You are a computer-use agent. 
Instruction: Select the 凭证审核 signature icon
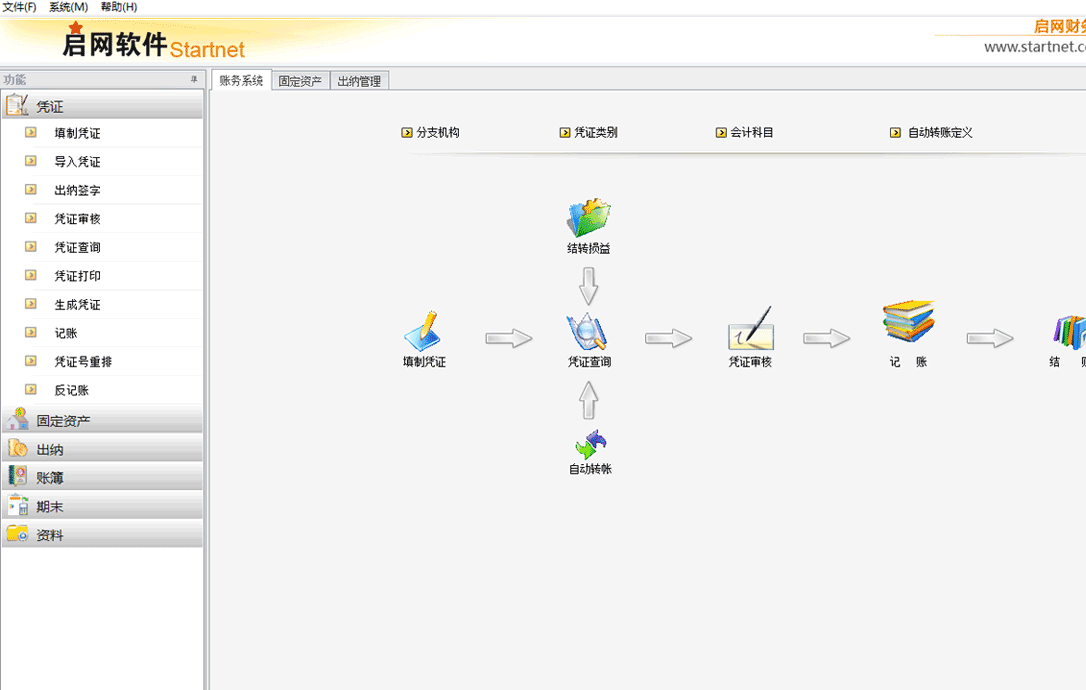tap(750, 329)
